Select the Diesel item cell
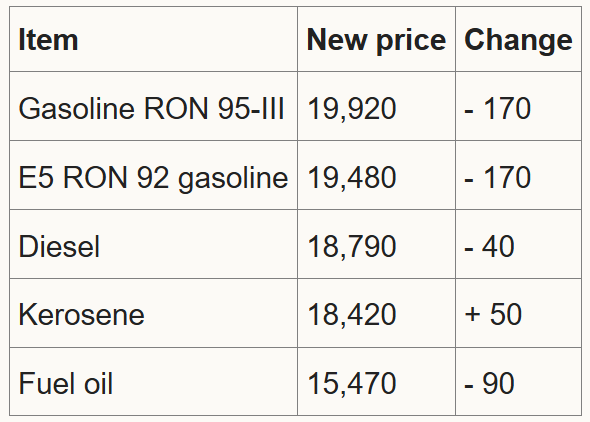This screenshot has height=422, width=590. point(154,244)
